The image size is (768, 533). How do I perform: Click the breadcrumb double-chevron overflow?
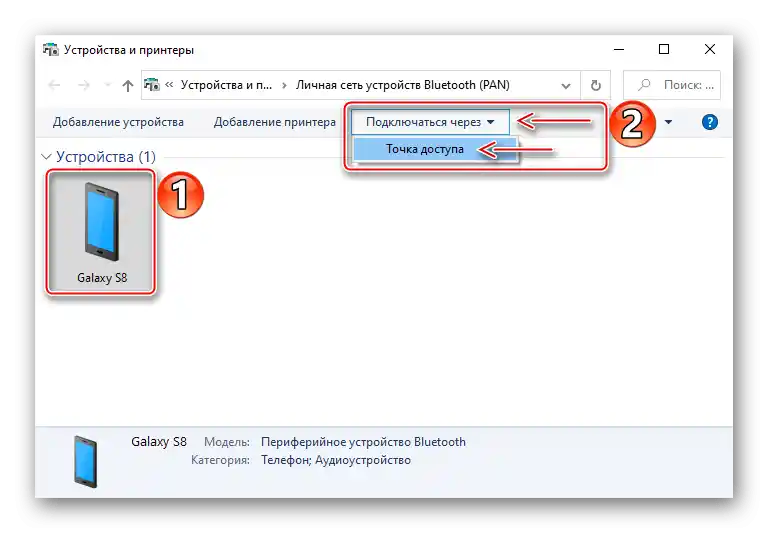click(169, 85)
